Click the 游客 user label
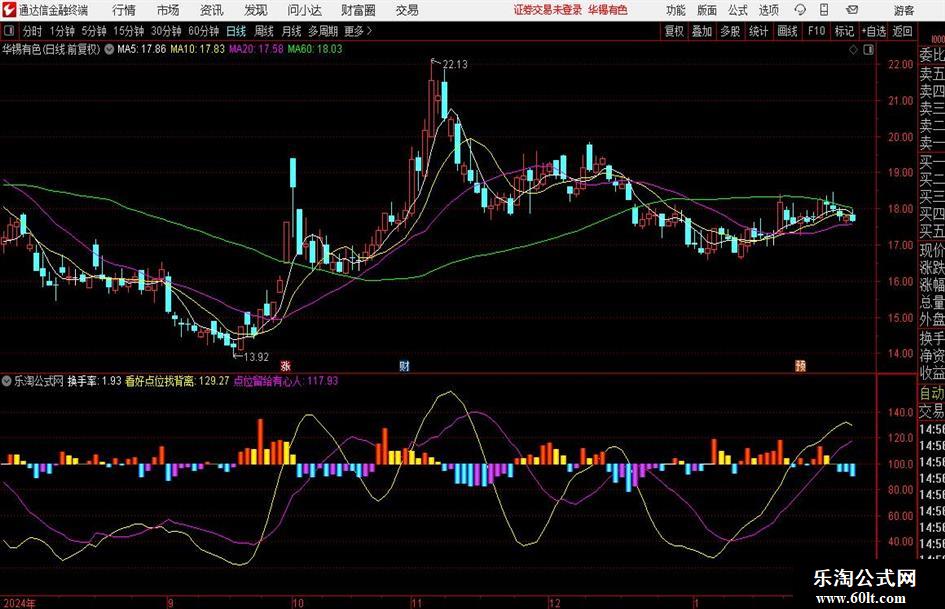945x609 pixels. pos(903,10)
